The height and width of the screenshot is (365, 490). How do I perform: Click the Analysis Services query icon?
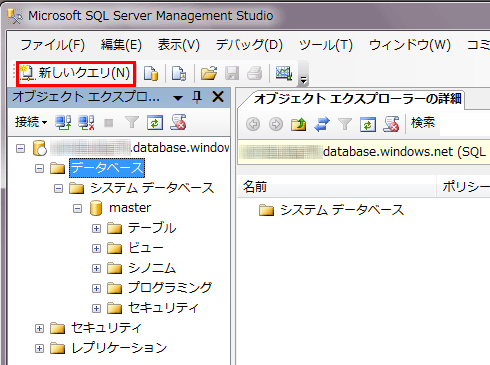pyautogui.click(x=179, y=73)
